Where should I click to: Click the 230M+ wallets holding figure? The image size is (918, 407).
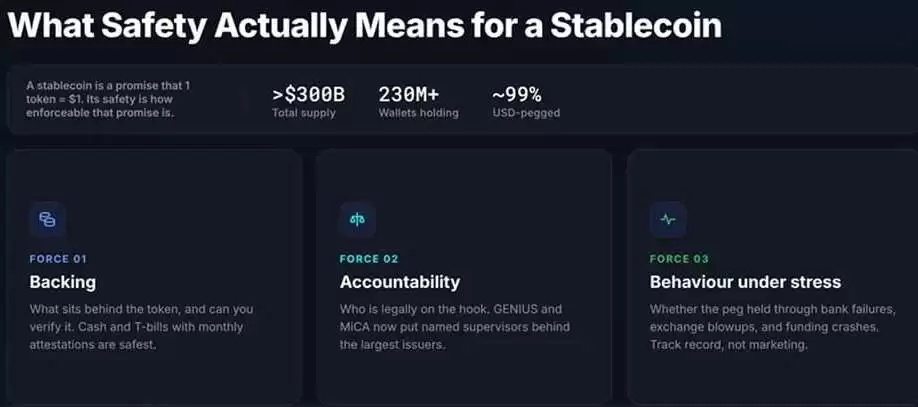(409, 94)
